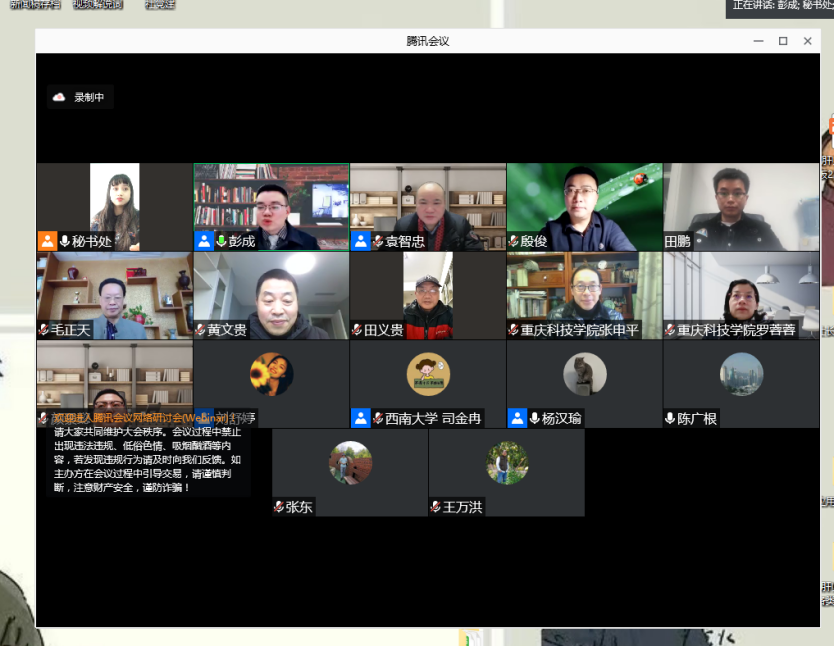Click the muted mic icon beside 毛正天

tap(44, 330)
